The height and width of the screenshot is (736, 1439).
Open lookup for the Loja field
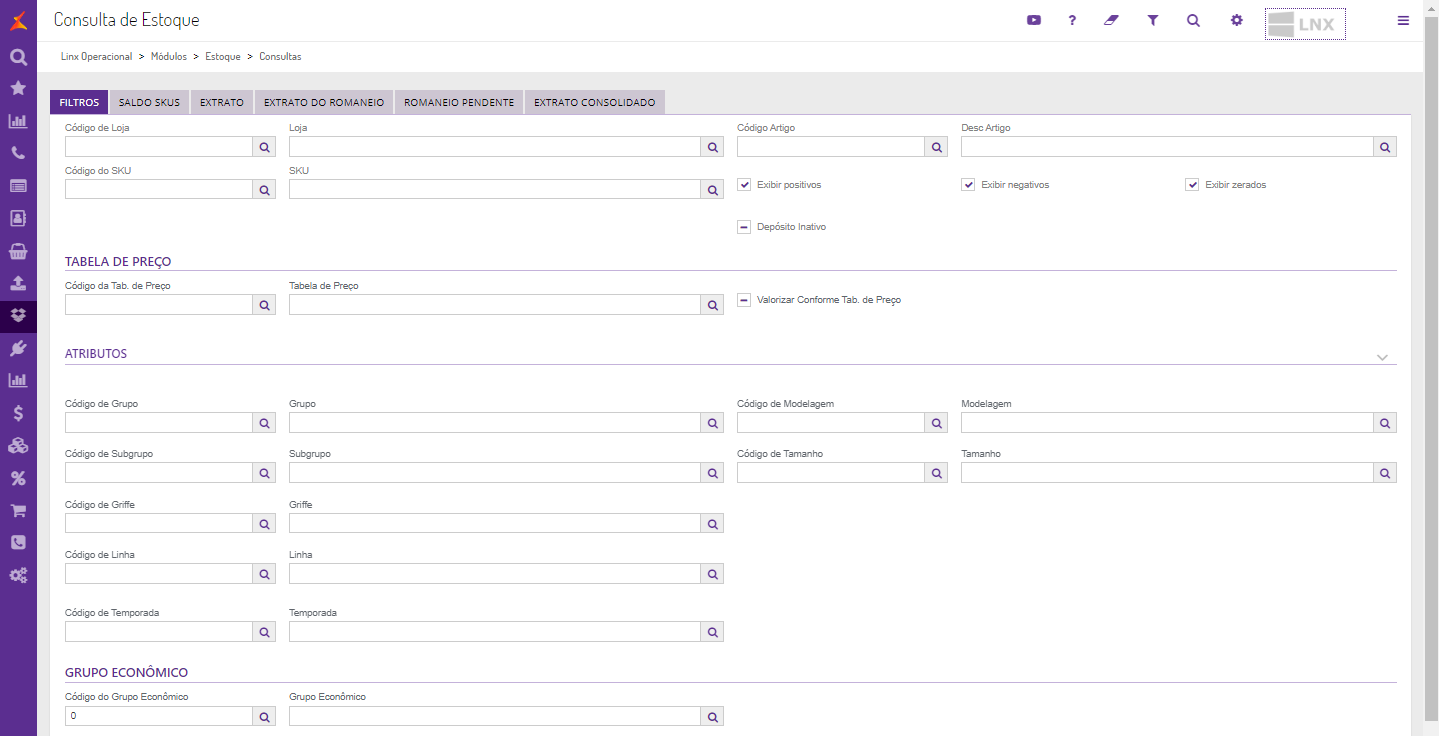click(x=712, y=147)
